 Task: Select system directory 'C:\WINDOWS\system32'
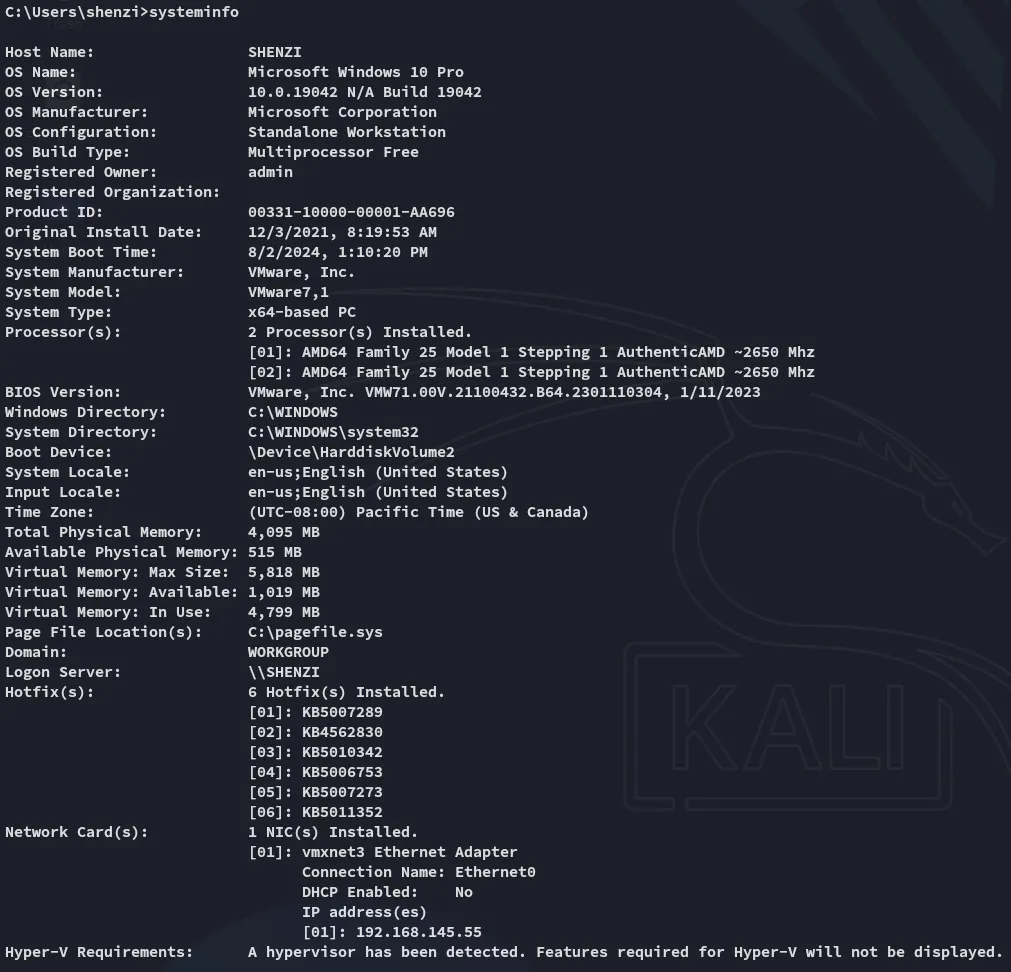[333, 432]
